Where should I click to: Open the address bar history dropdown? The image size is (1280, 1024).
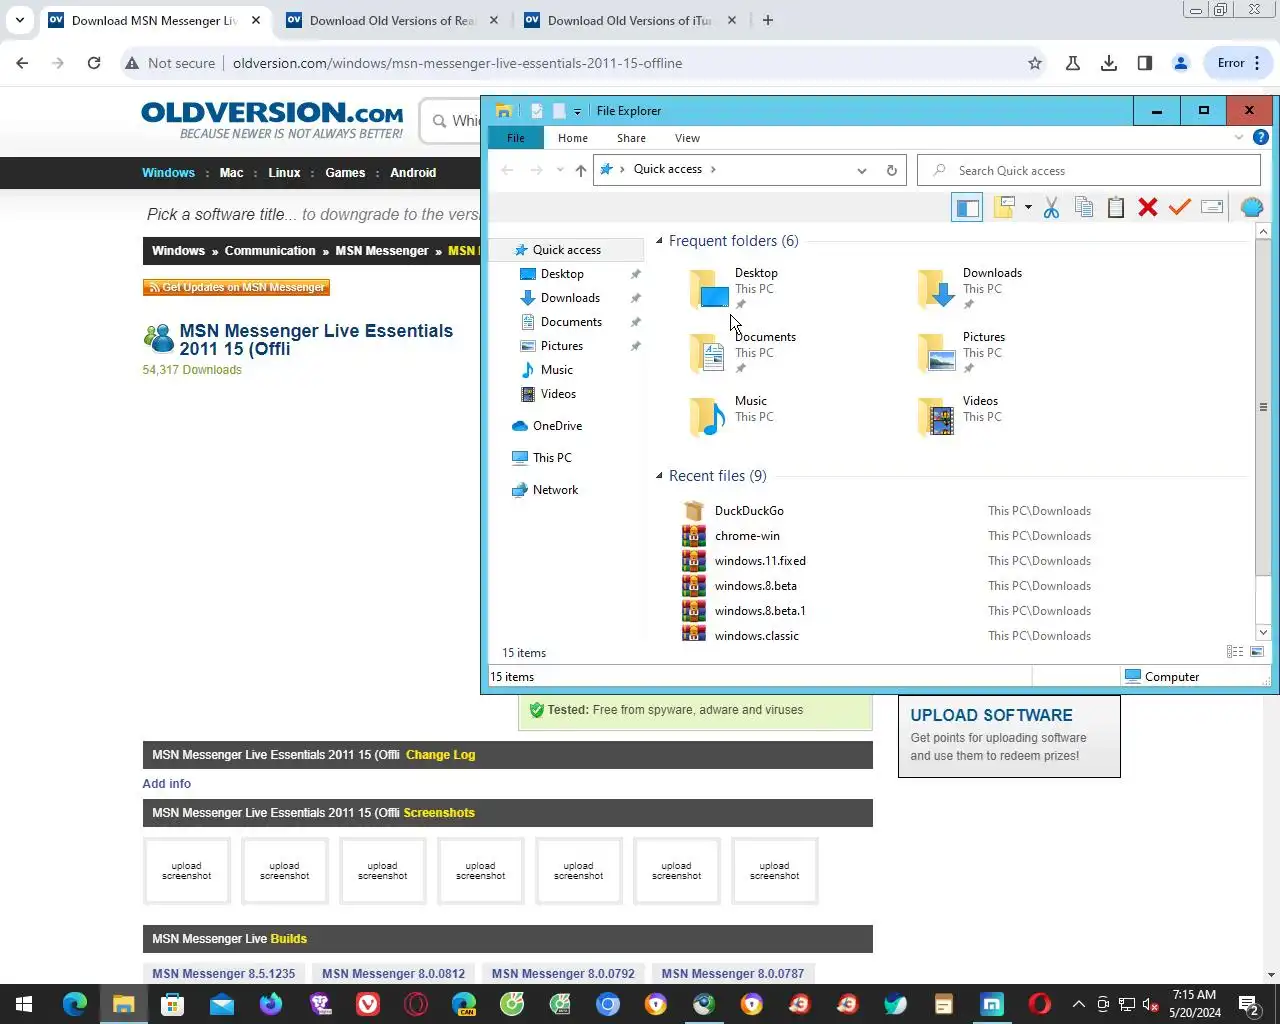point(862,170)
